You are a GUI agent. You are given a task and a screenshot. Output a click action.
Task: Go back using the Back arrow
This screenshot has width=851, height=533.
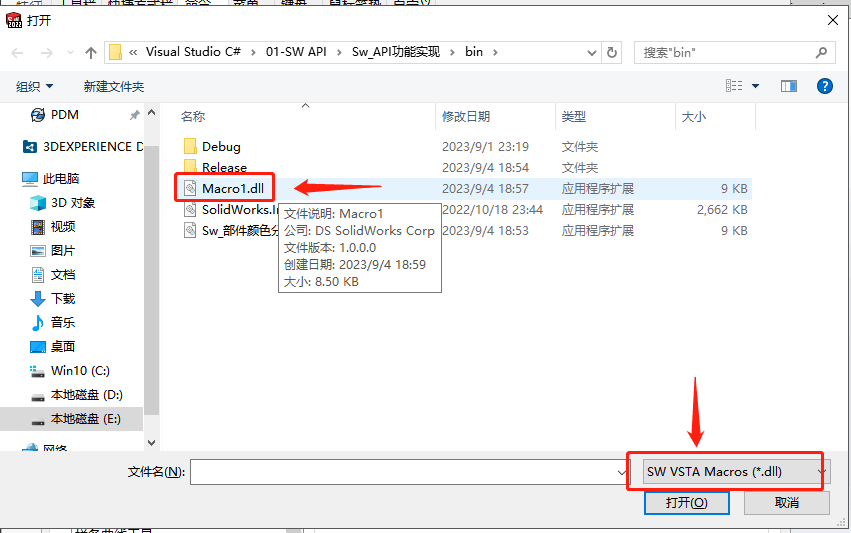point(17,53)
